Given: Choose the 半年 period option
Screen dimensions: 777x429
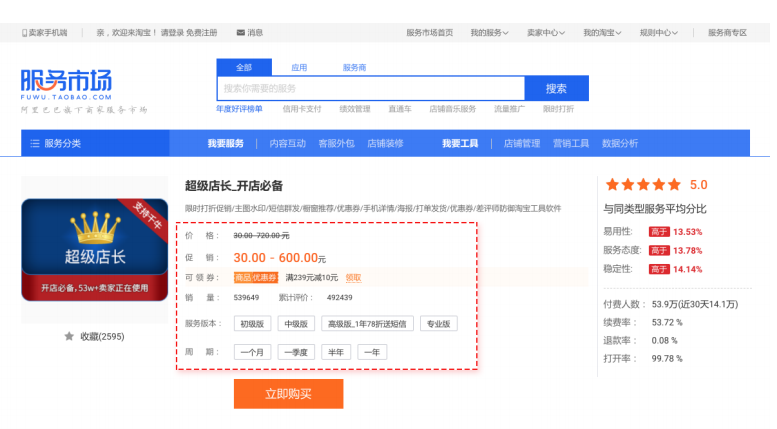Looking at the screenshot, I should click(x=336, y=352).
